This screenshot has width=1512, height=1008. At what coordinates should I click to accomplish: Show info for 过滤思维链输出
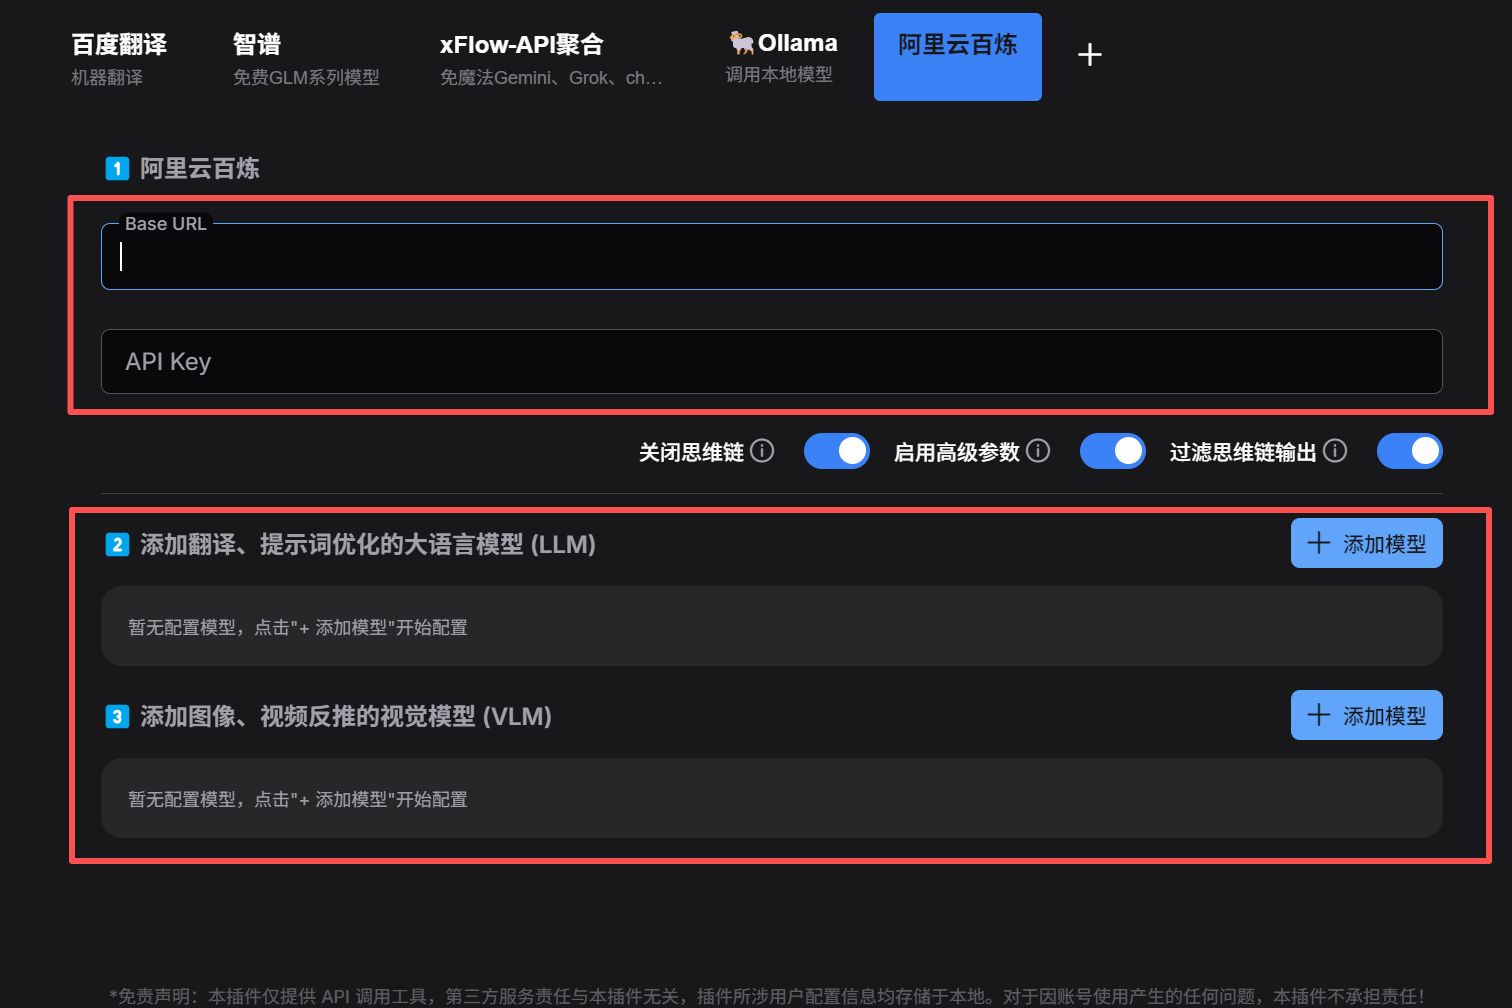1335,451
